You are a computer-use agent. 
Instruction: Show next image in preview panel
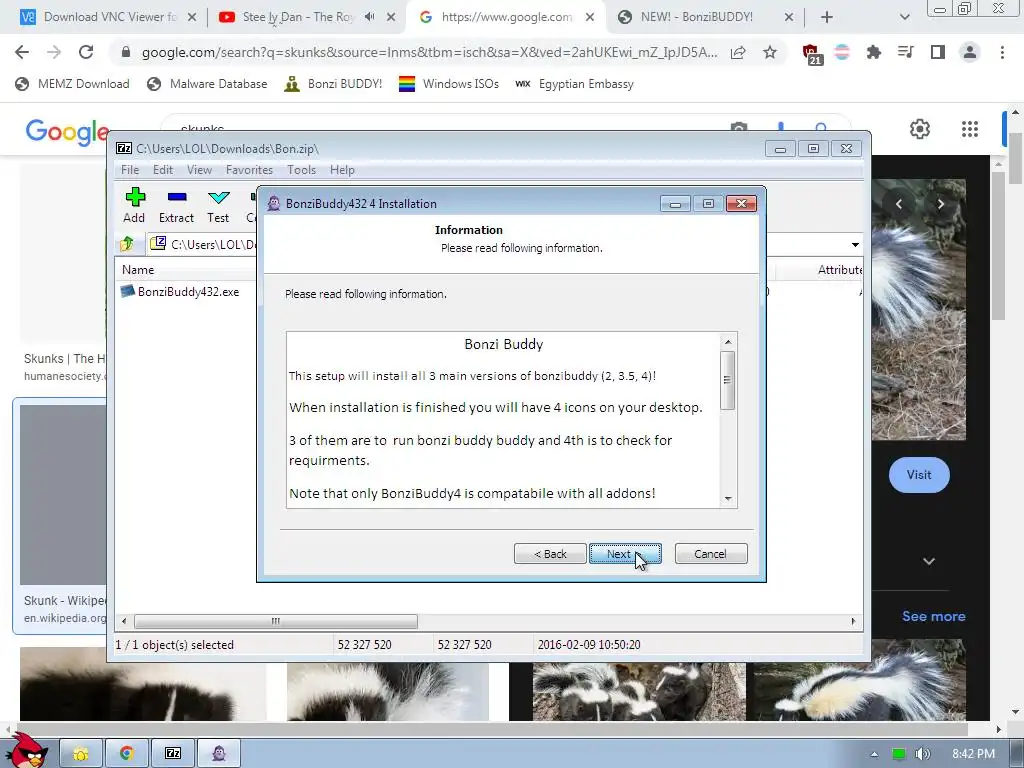point(940,204)
